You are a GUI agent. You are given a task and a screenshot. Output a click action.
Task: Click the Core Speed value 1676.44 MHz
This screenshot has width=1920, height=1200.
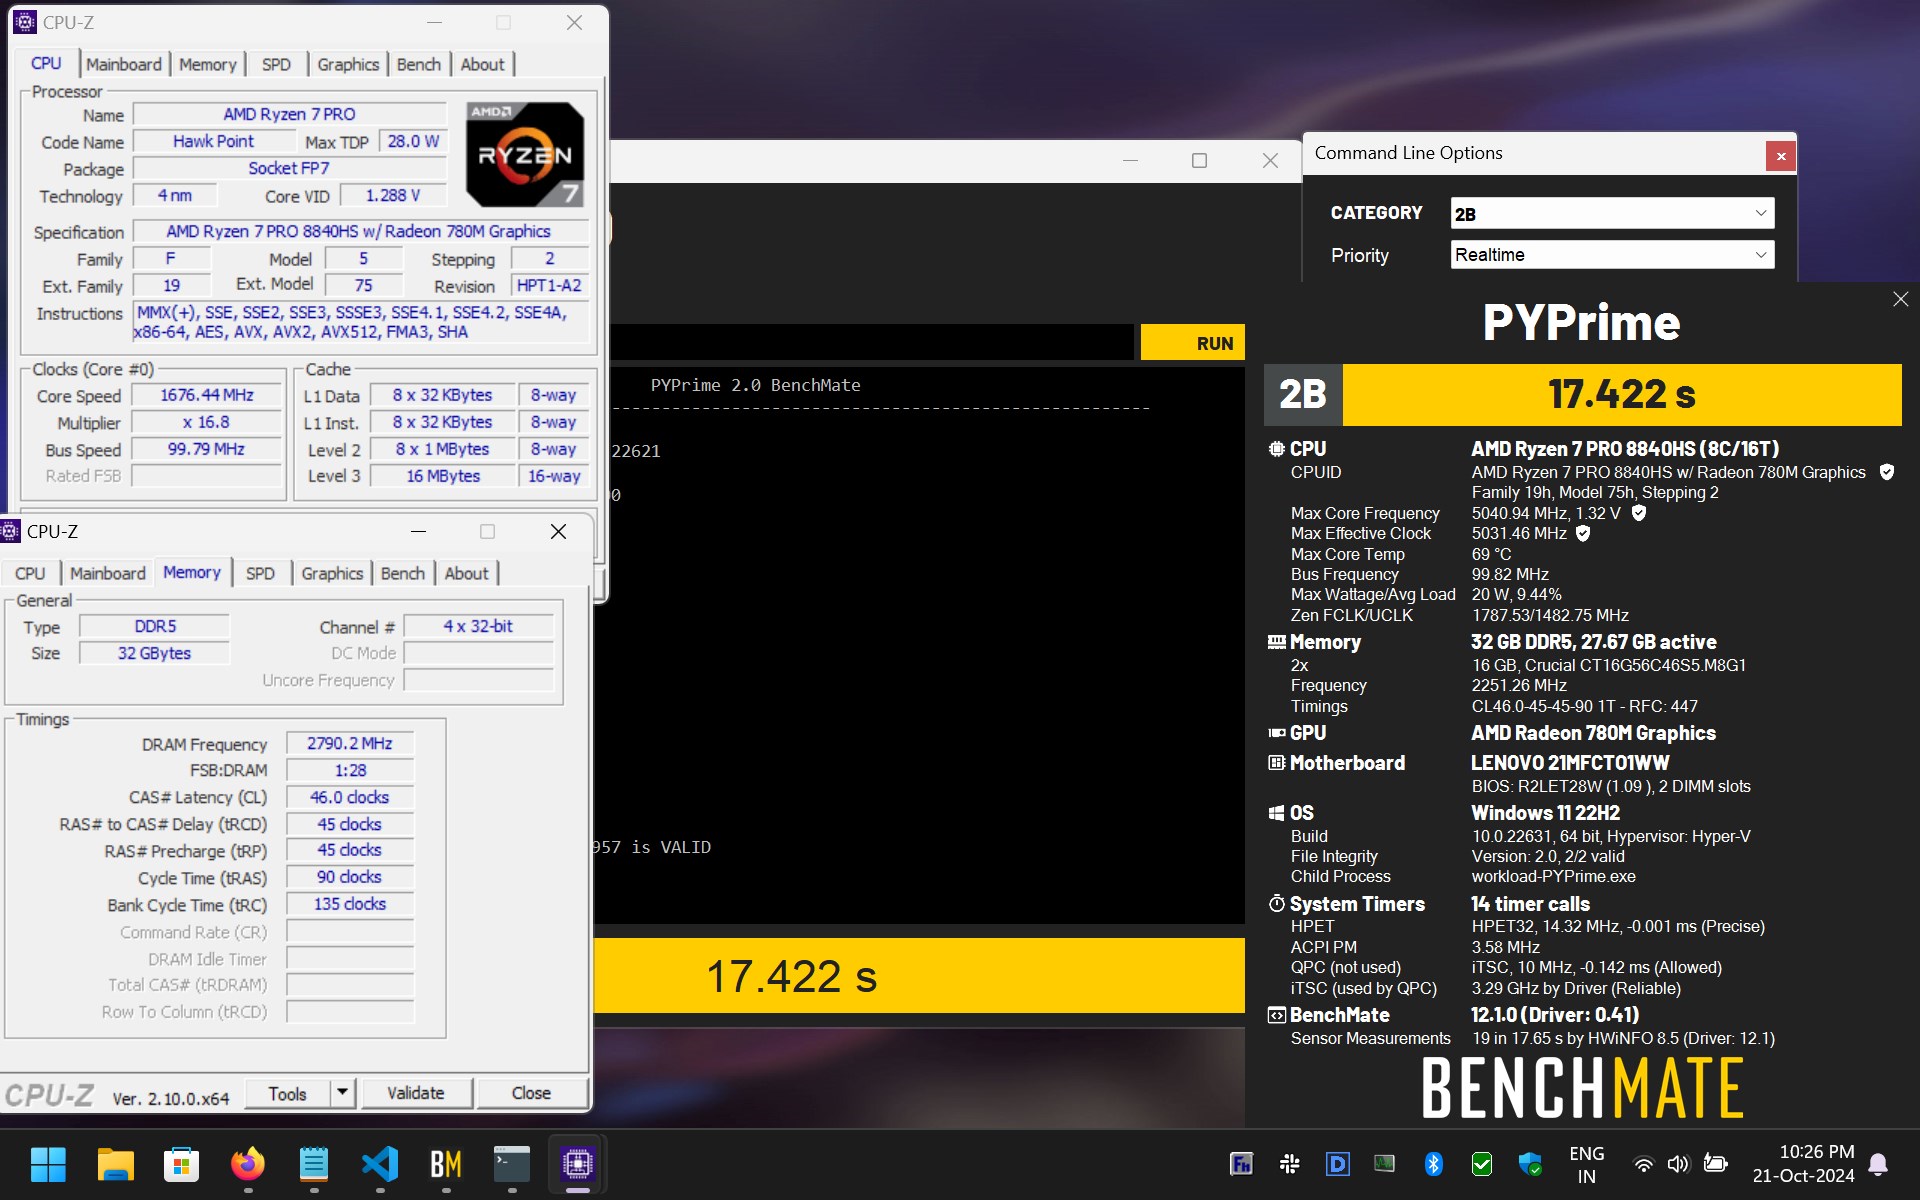pyautogui.click(x=207, y=395)
